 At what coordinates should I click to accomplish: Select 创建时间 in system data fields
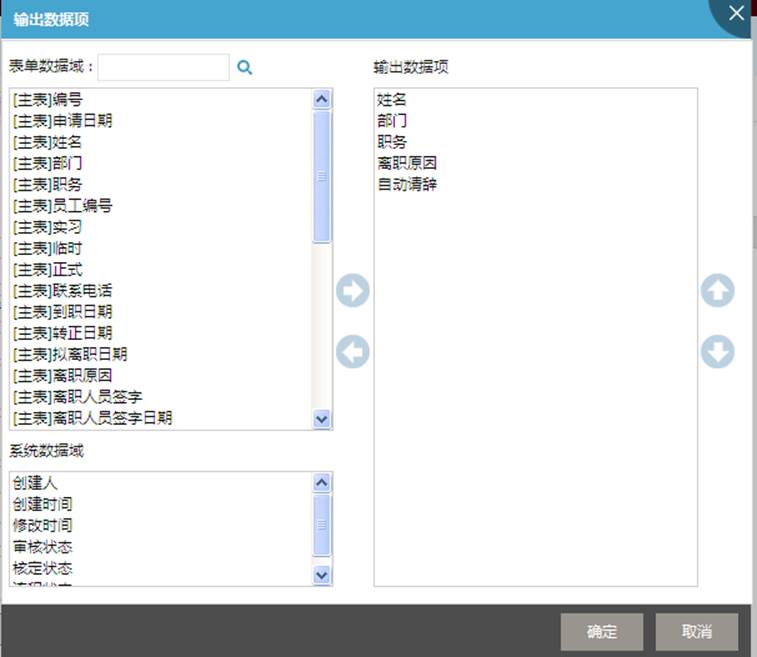pyautogui.click(x=42, y=504)
